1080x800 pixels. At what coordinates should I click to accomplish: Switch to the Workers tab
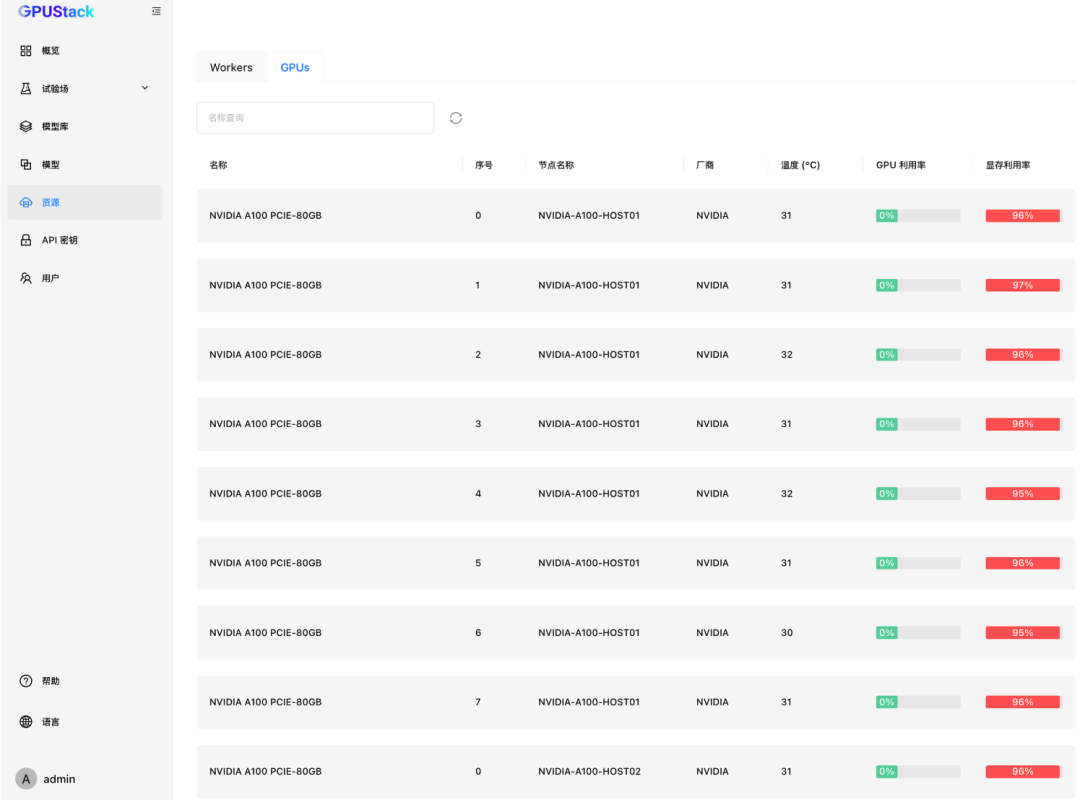click(231, 68)
